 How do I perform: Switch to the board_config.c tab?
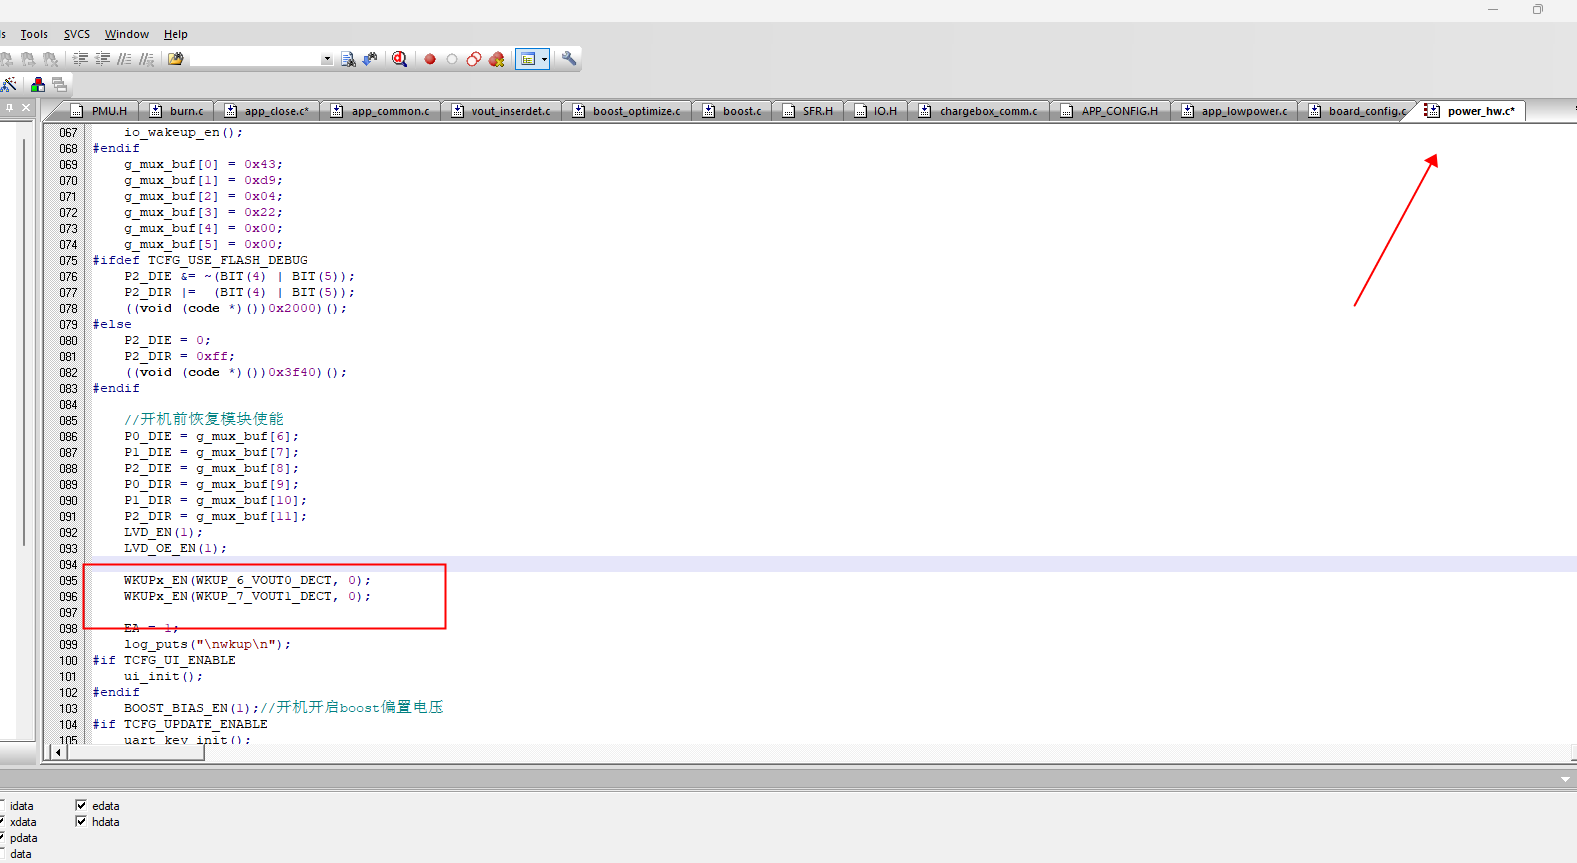[x=1357, y=111]
